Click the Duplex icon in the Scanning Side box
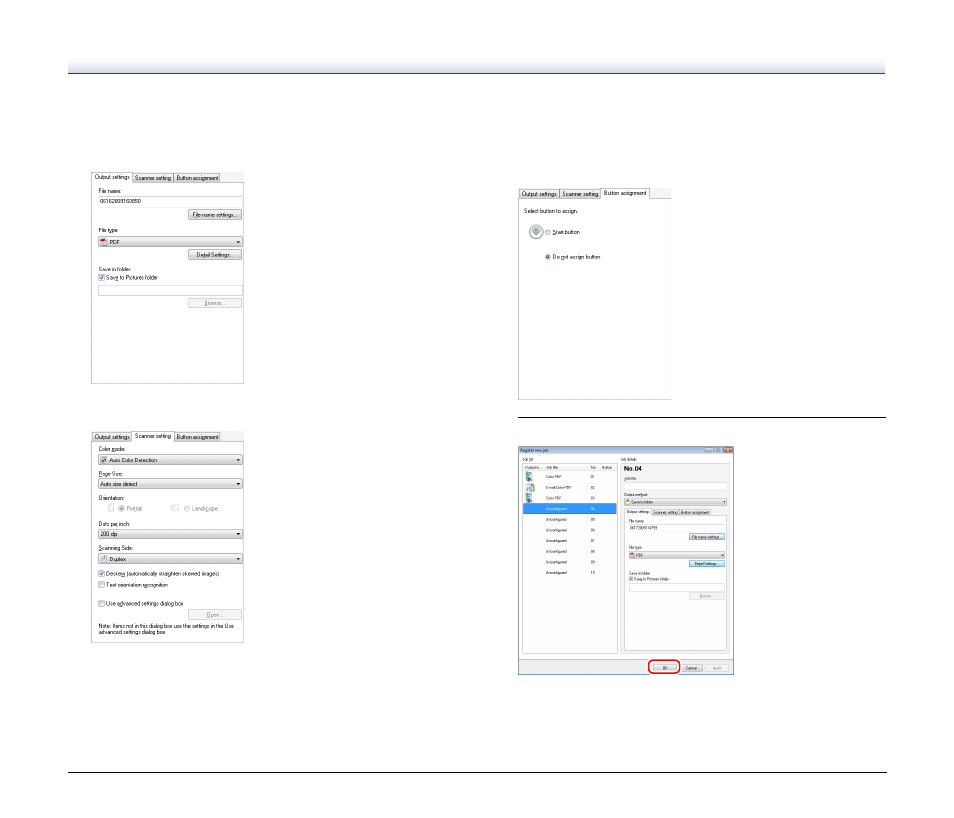Viewport: 954px width, 818px height. tap(103, 559)
